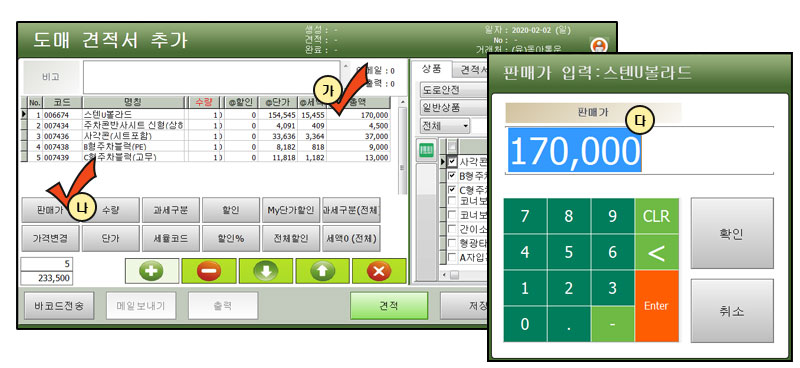Switch to the 상품 tab
The width and height of the screenshot is (800, 368).
[x=431, y=69]
